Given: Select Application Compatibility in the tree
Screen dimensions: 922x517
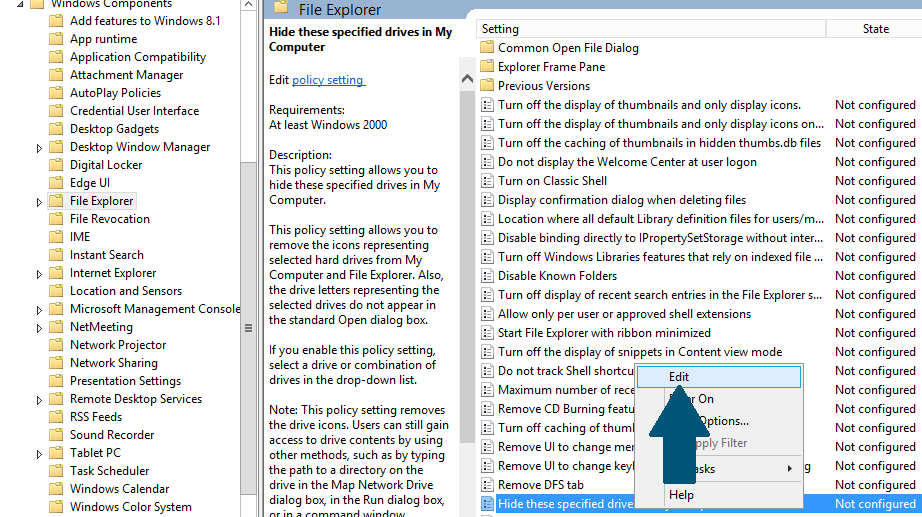Looking at the screenshot, I should tap(138, 57).
